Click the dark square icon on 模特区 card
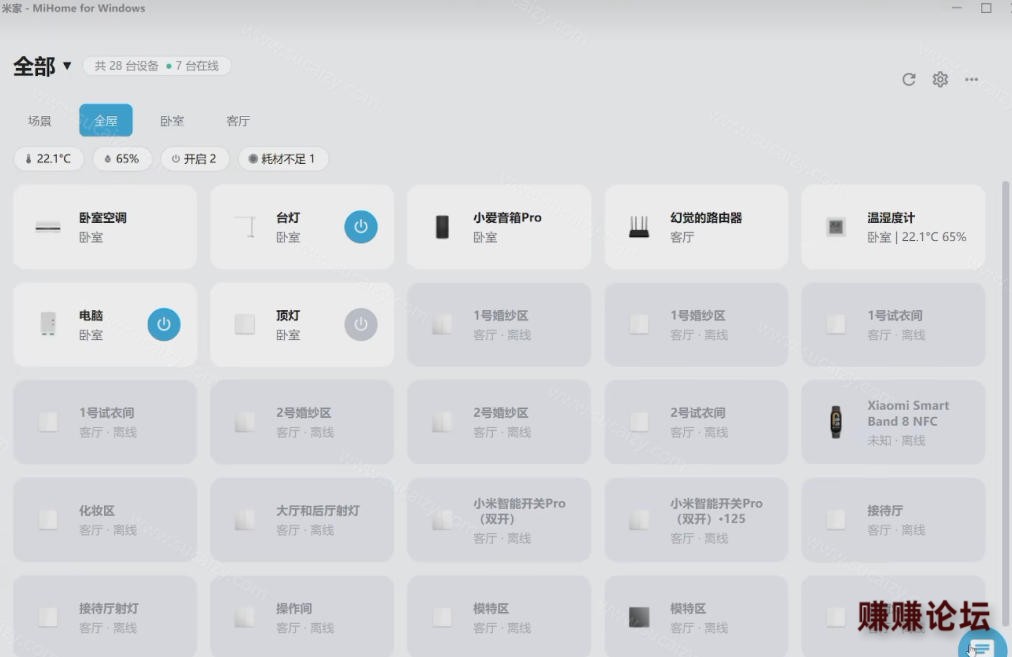The height and width of the screenshot is (657, 1012). [639, 617]
